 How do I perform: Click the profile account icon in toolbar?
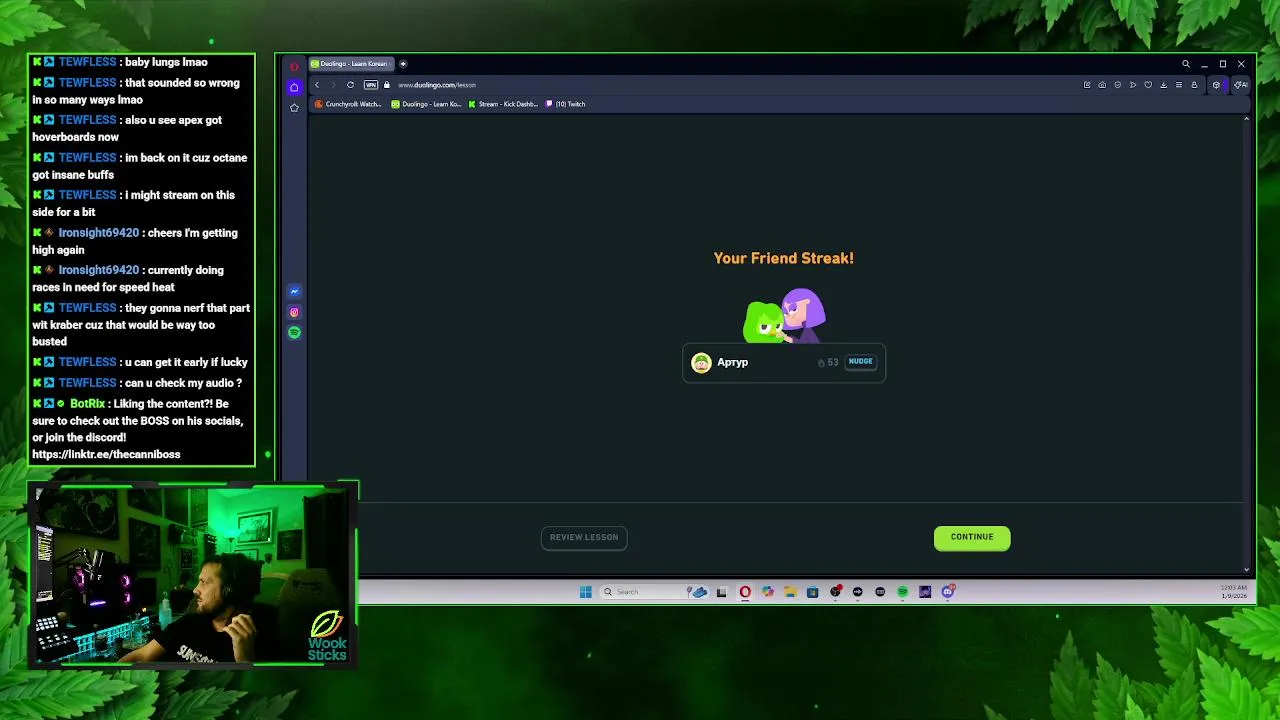point(1194,85)
